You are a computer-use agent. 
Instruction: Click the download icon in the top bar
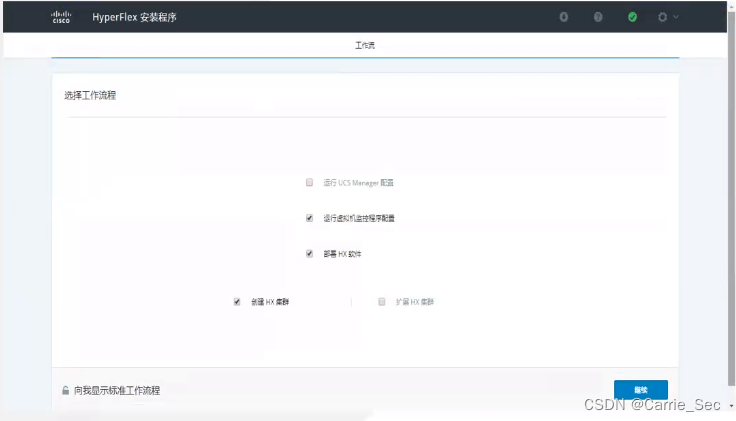point(564,17)
